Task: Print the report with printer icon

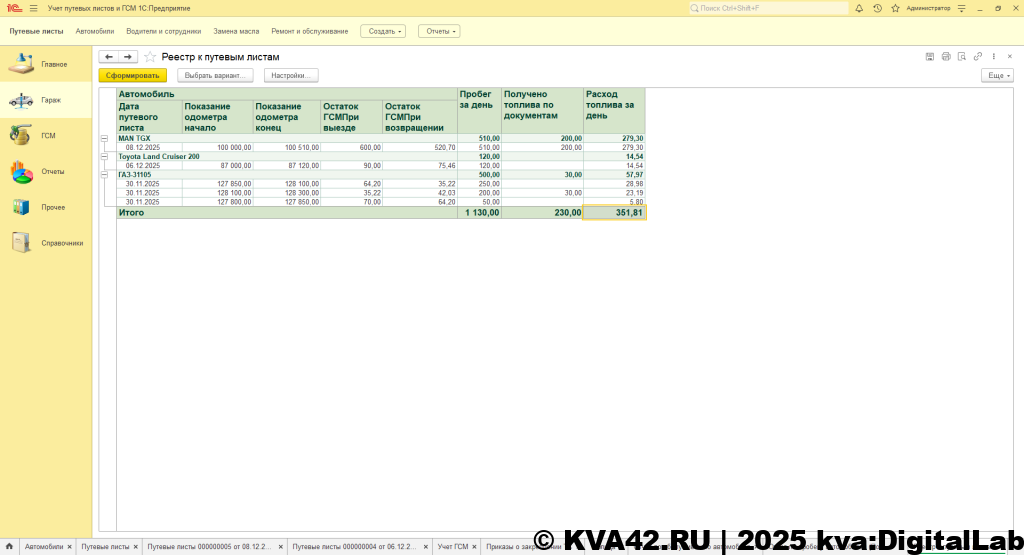Action: click(x=946, y=56)
